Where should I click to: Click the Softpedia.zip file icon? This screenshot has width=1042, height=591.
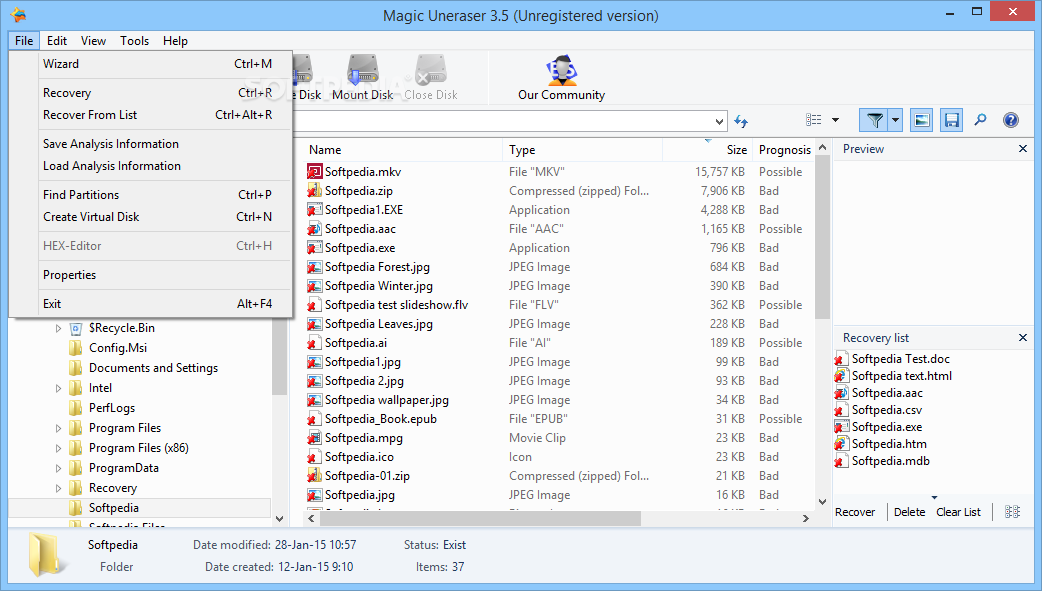[314, 191]
